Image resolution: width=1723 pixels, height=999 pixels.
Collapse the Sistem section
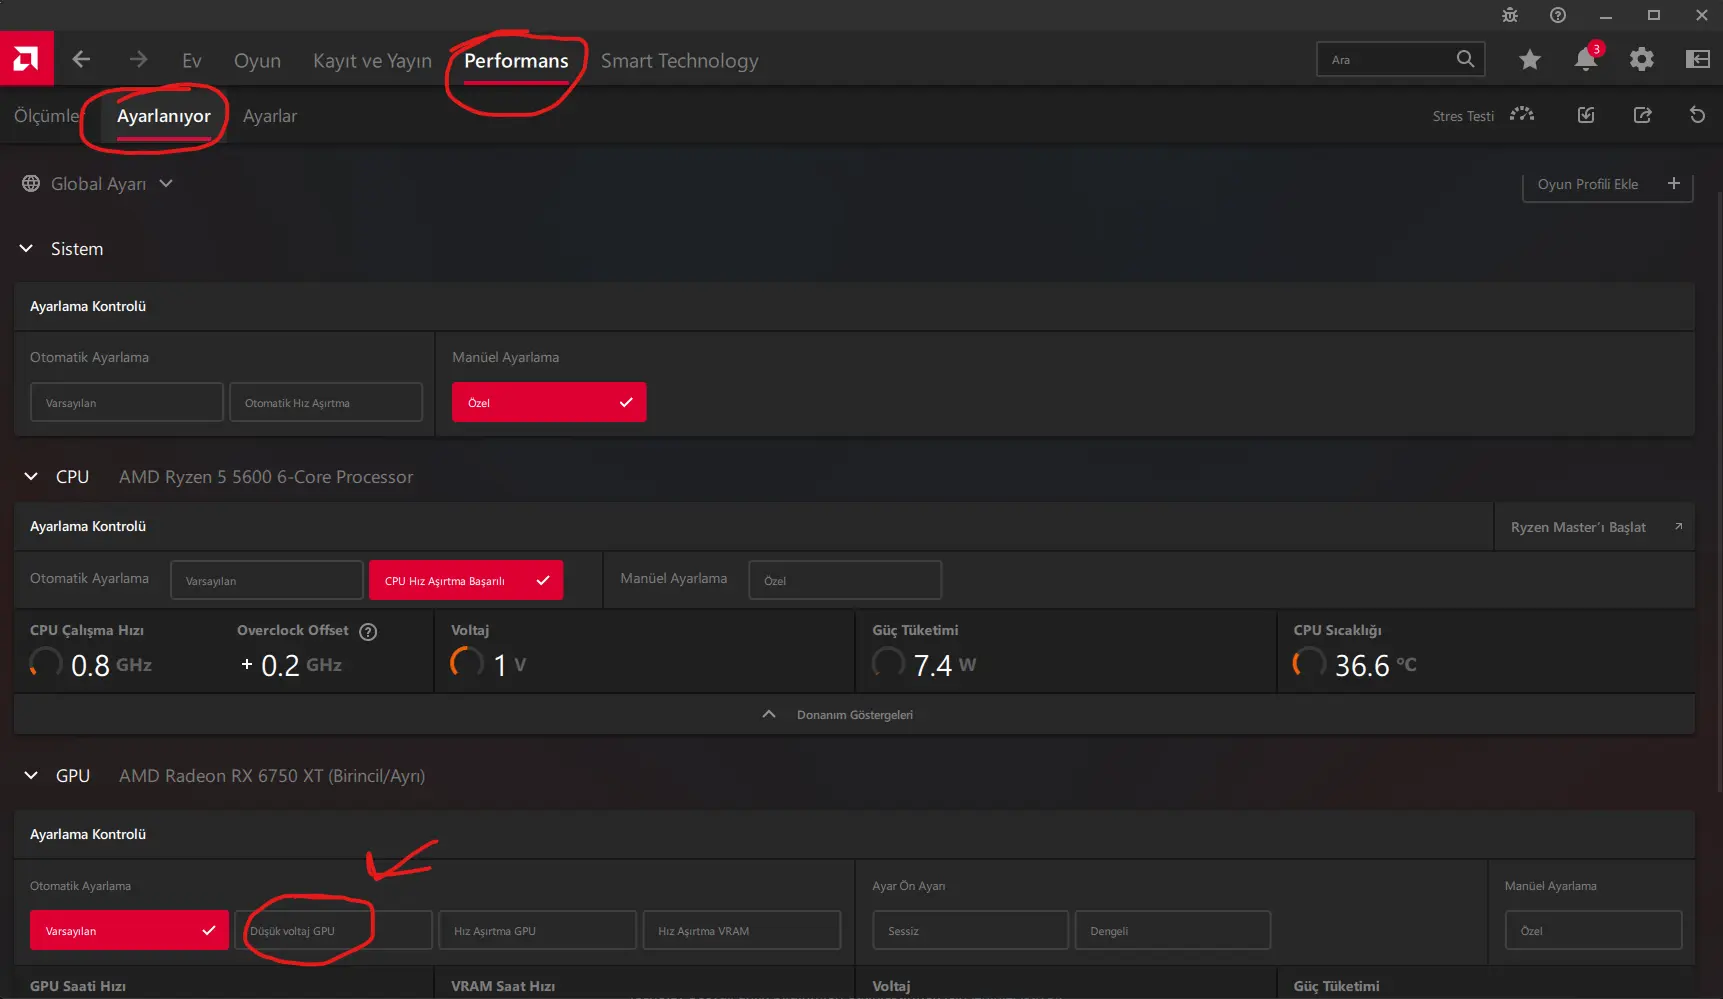tap(27, 248)
